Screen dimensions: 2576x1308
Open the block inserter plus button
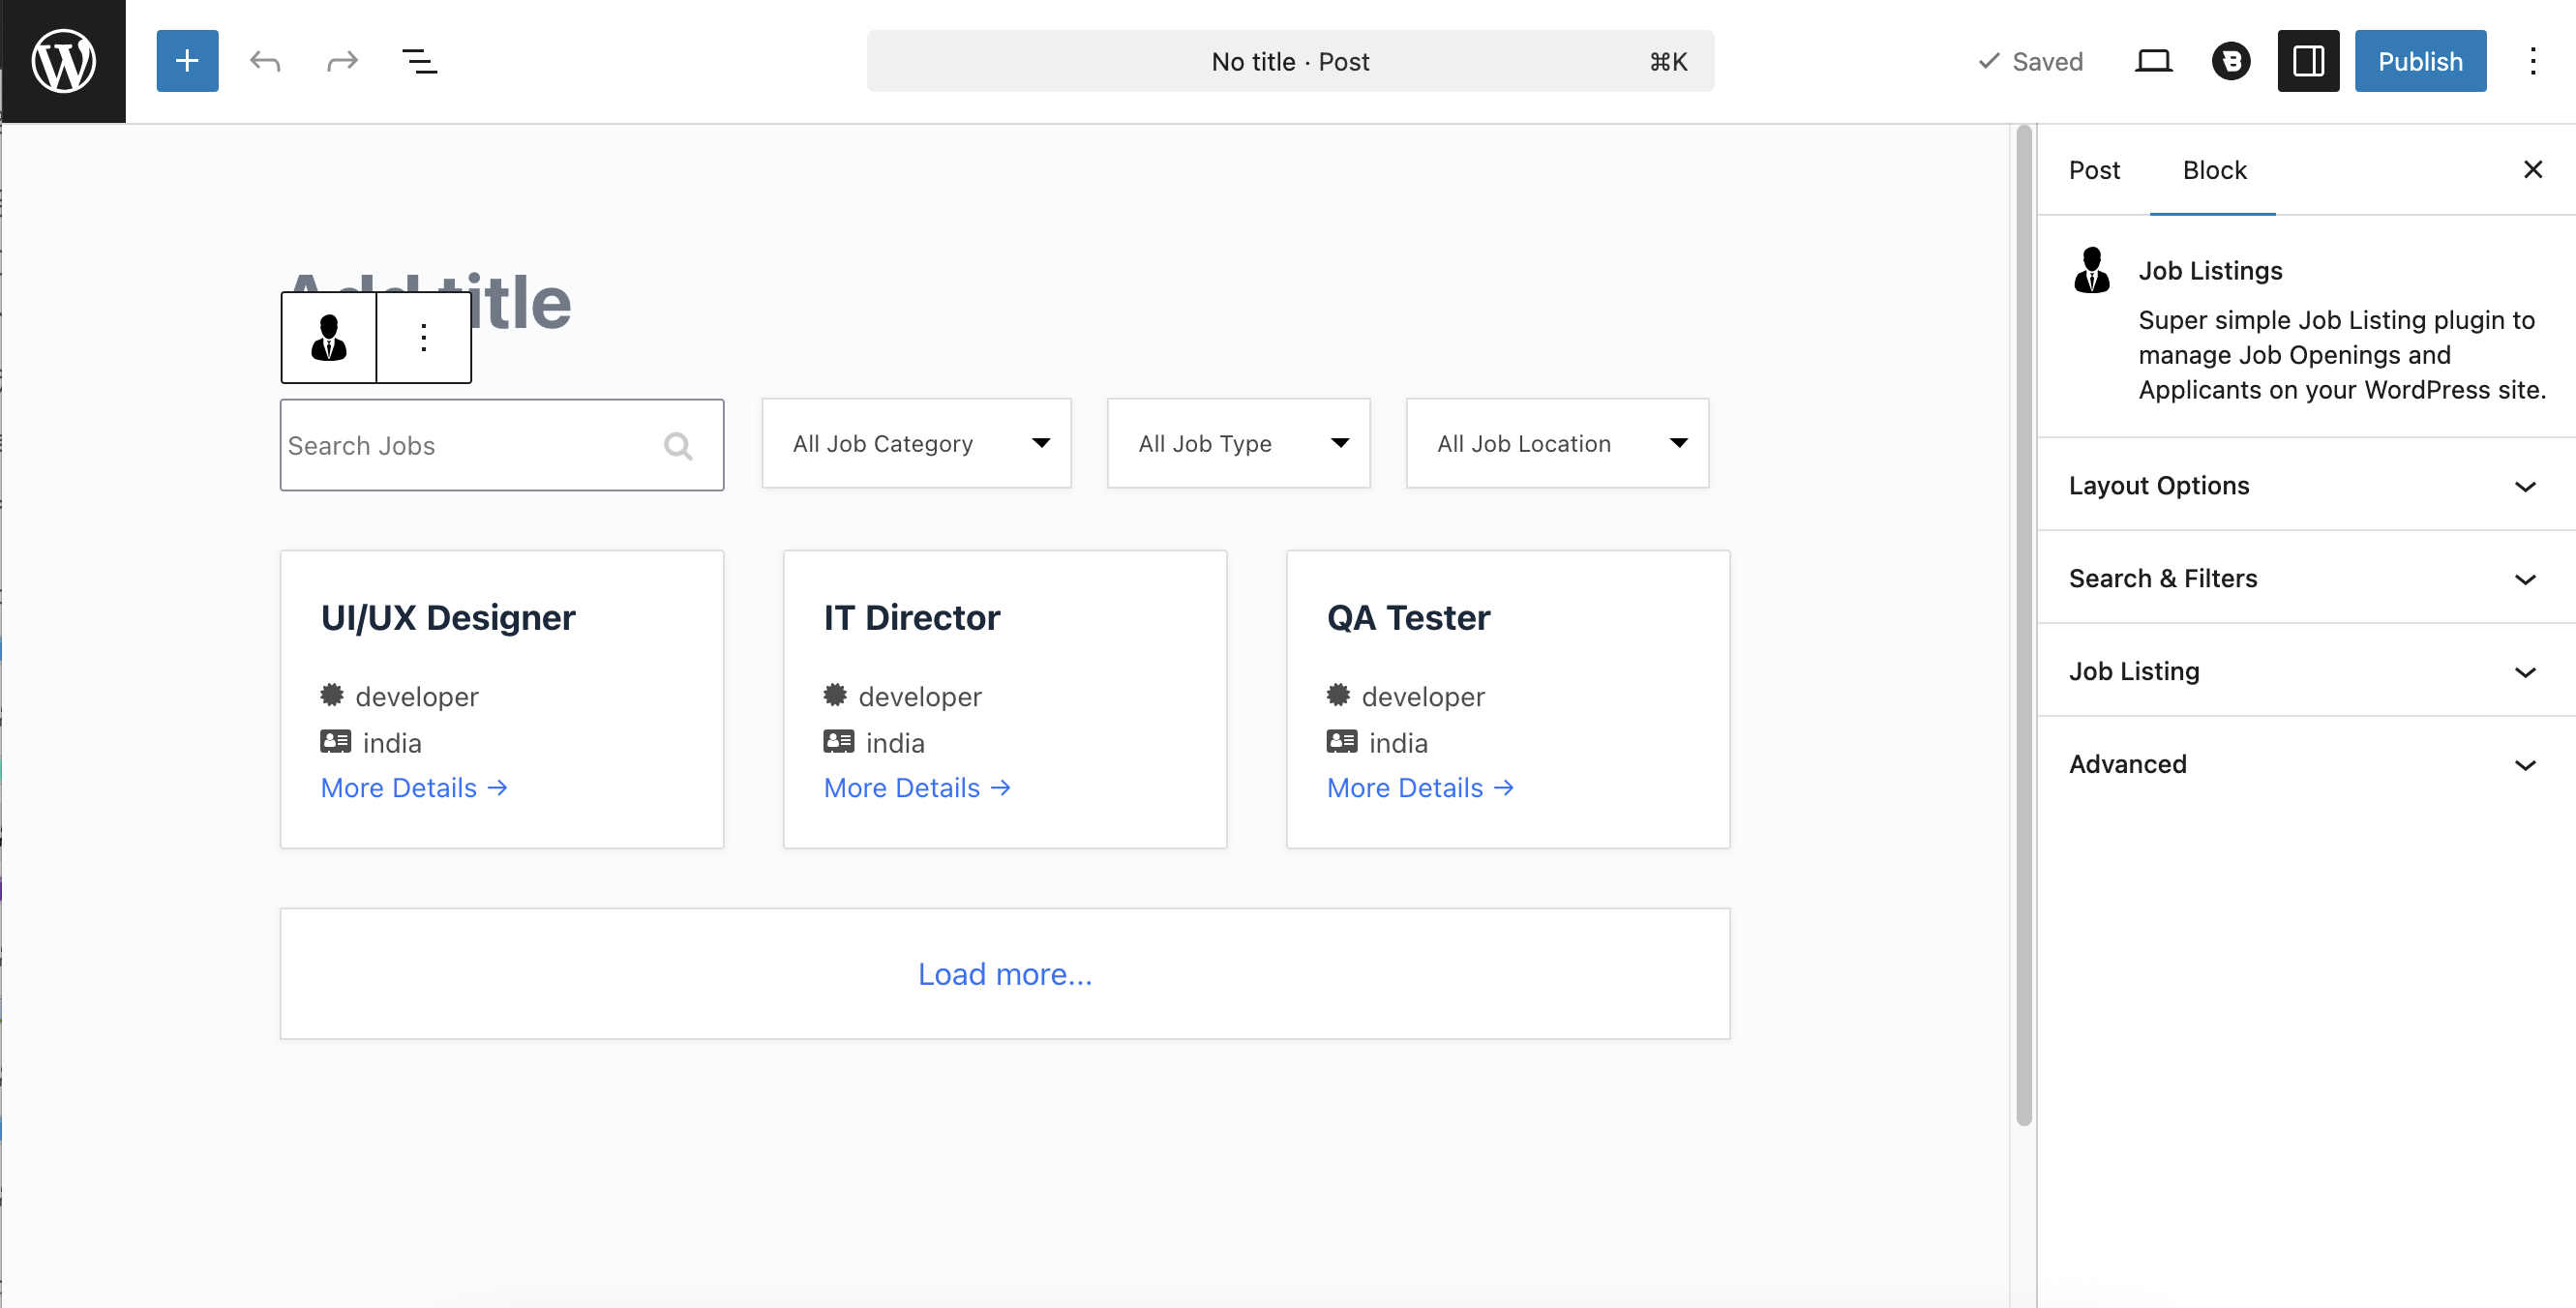point(187,61)
